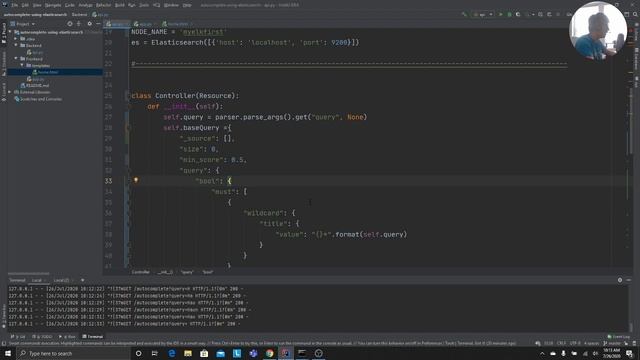The height and width of the screenshot is (360, 640).
Task: Open the Run tool window button
Action: pos(67,337)
